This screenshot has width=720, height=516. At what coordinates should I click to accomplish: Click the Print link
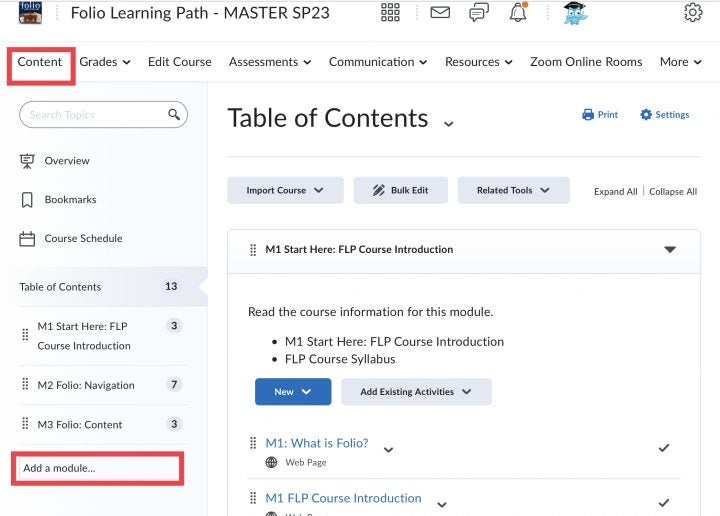click(x=608, y=114)
